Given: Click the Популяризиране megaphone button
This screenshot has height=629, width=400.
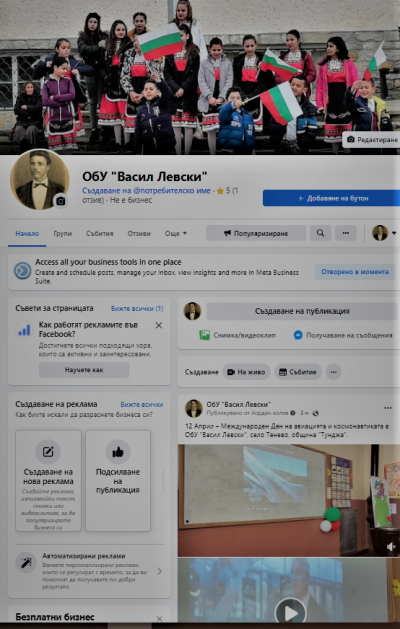Looking at the screenshot, I should tap(256, 233).
